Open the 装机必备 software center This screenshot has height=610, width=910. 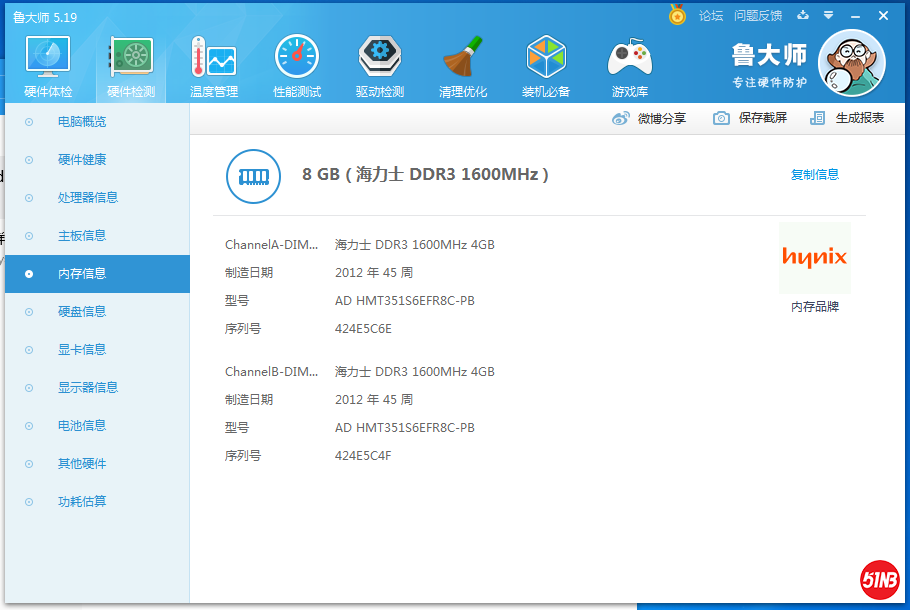pos(546,65)
